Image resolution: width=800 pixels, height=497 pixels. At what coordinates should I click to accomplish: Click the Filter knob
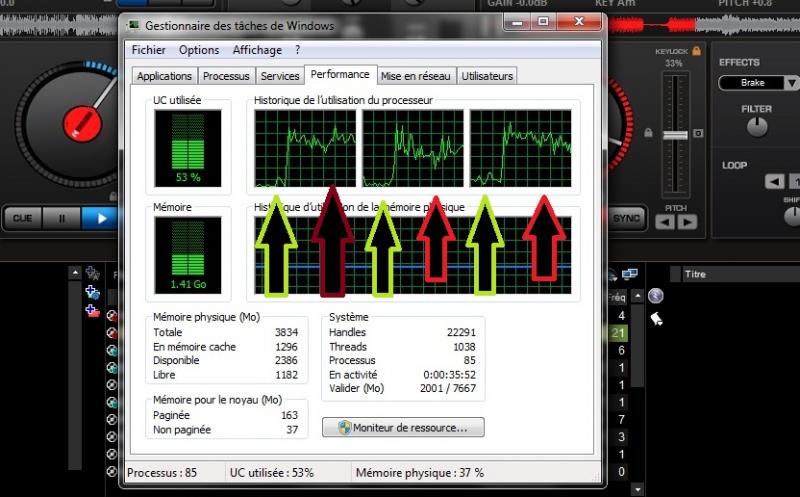tap(757, 127)
